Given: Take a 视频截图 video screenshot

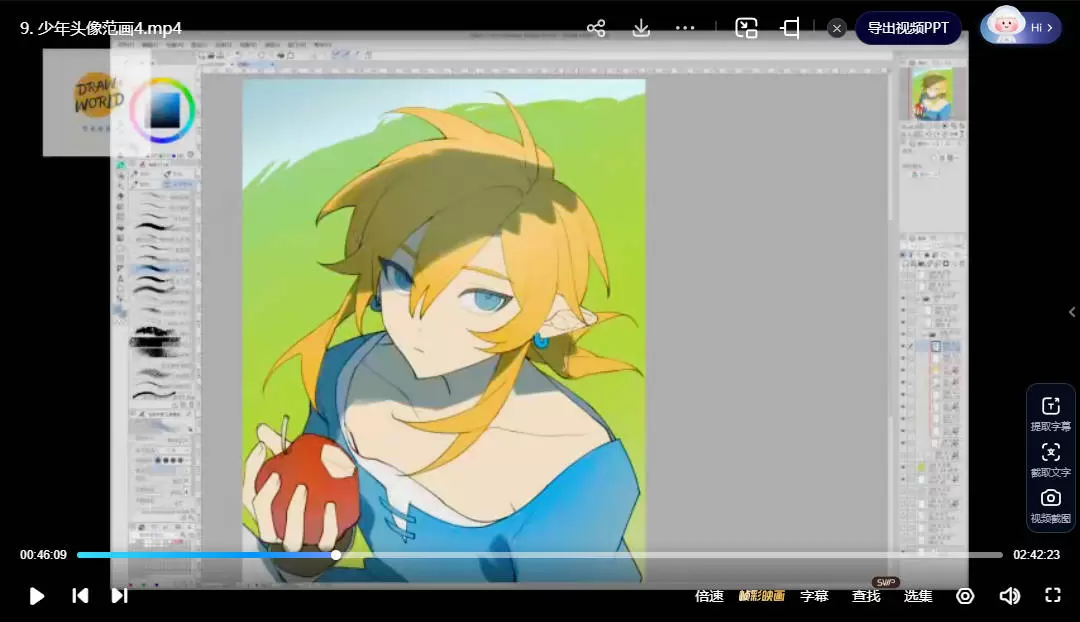Looking at the screenshot, I should pyautogui.click(x=1050, y=505).
